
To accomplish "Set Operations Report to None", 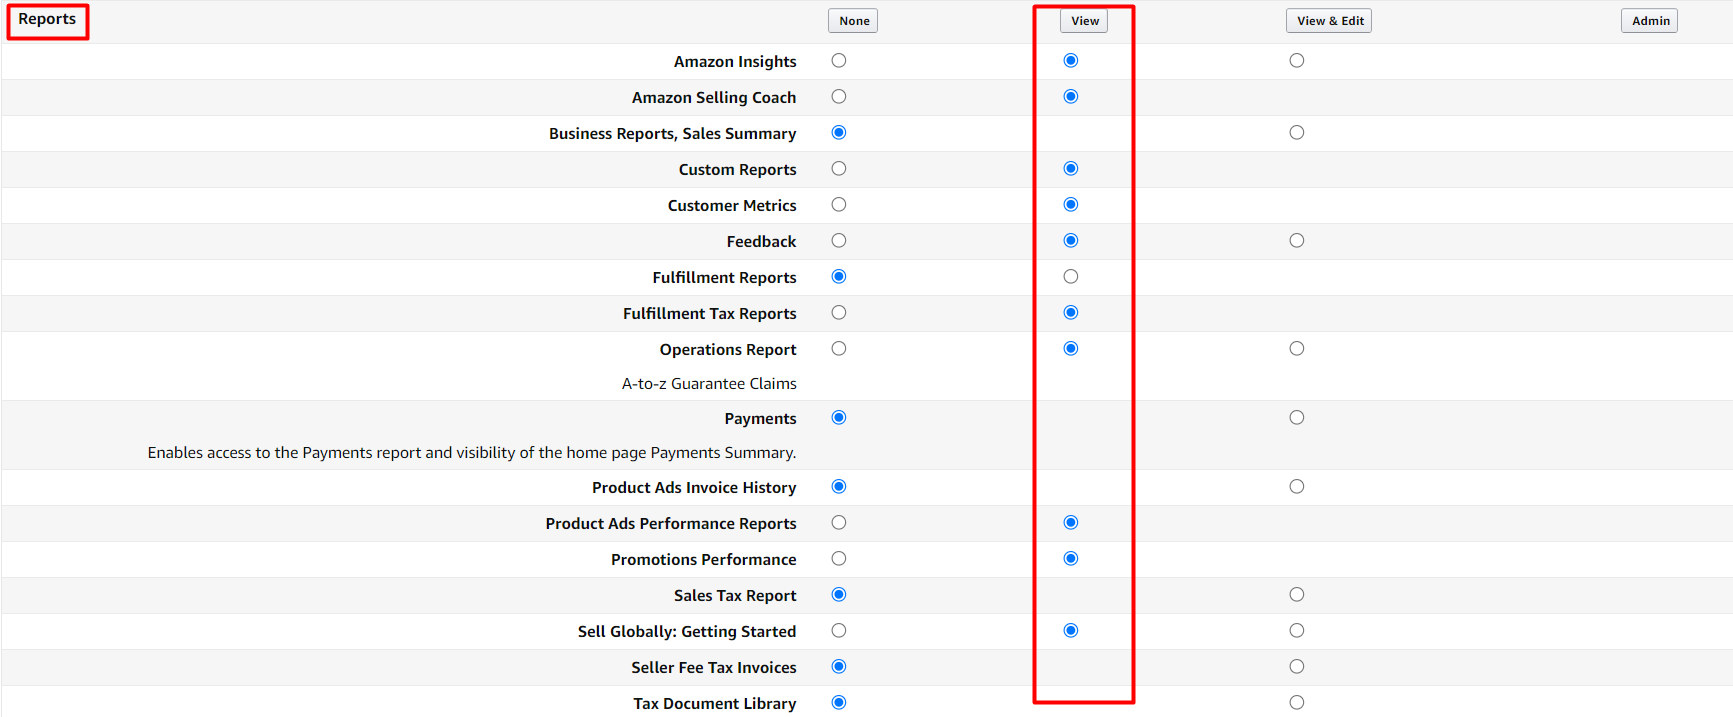I will tap(839, 349).
